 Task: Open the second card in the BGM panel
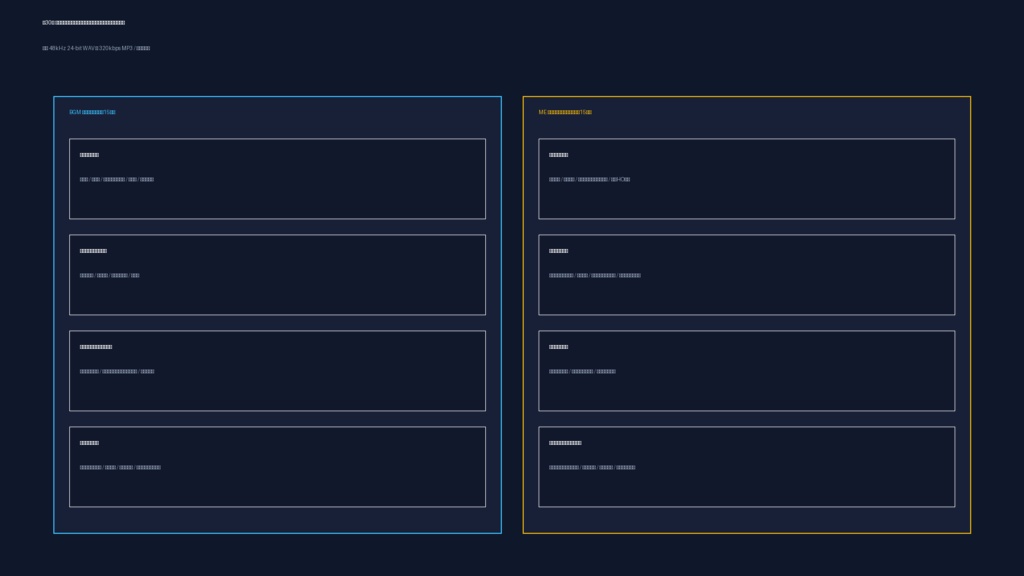tap(278, 275)
